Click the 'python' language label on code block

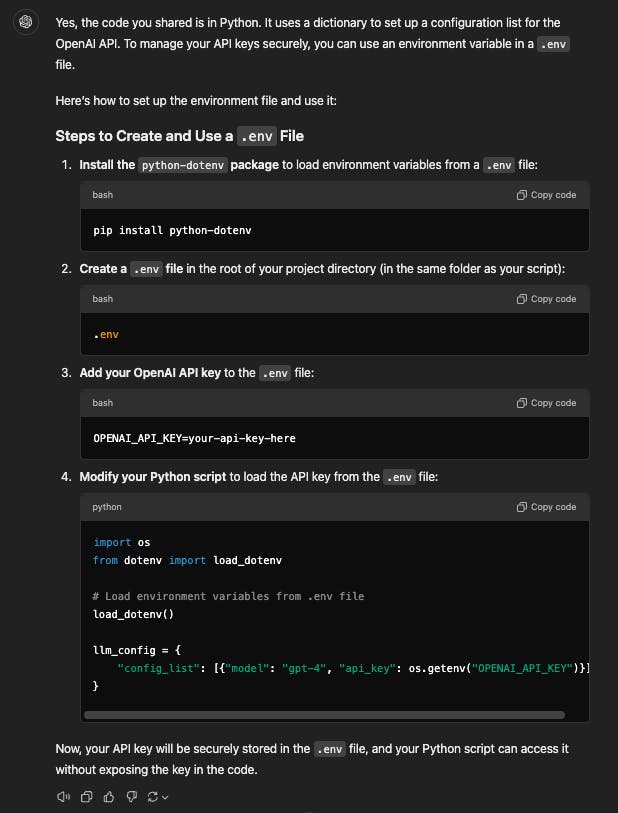(107, 507)
